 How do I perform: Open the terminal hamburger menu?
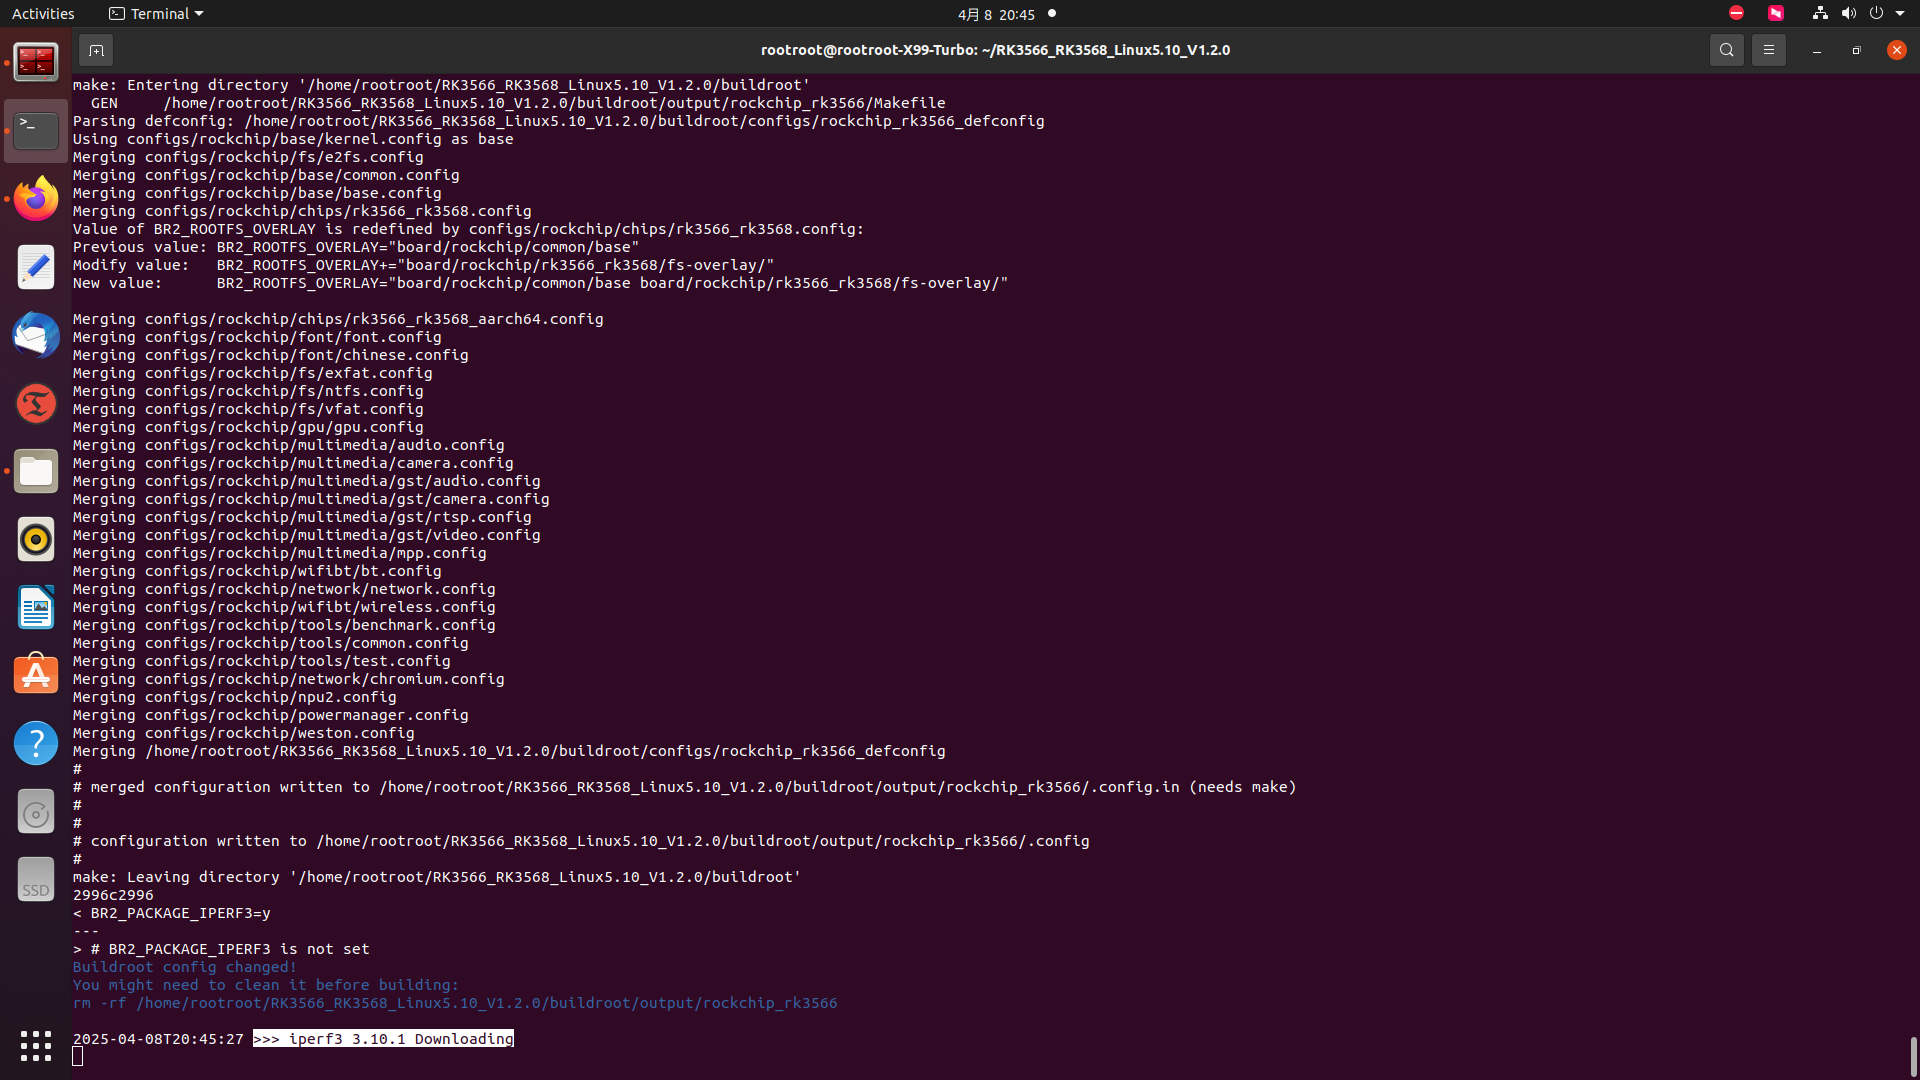click(x=1768, y=50)
